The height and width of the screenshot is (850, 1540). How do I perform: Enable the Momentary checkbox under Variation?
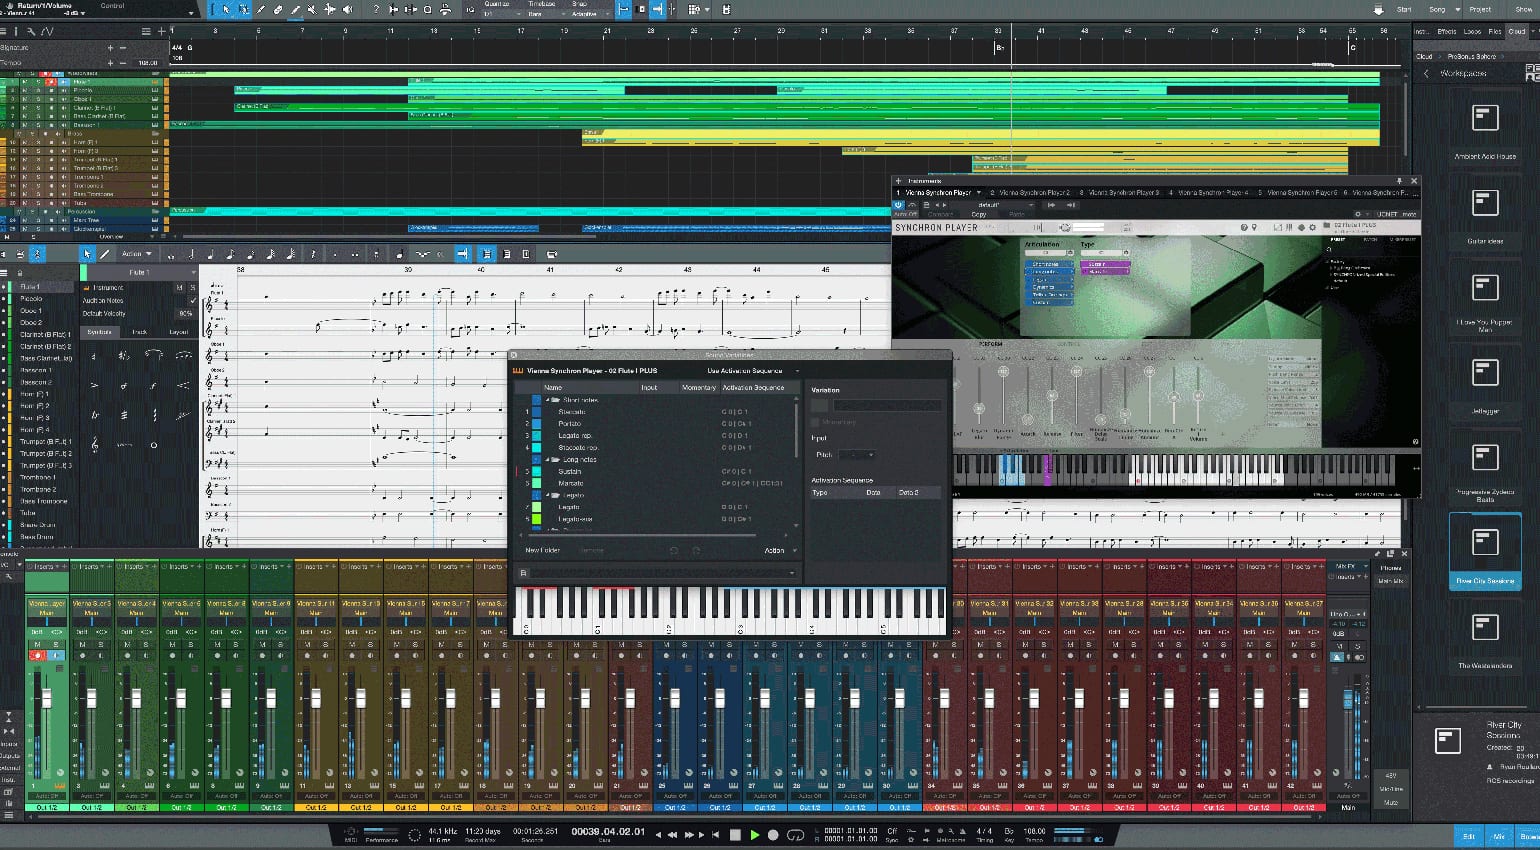[817, 422]
